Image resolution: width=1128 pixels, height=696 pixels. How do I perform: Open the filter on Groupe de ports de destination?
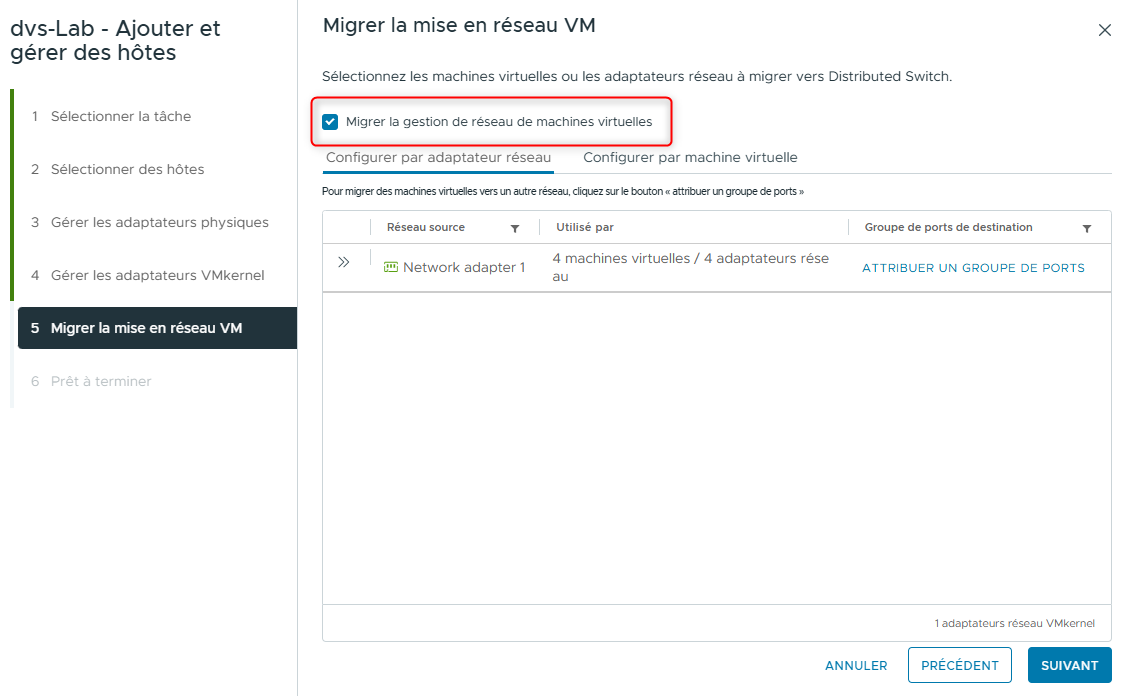pos(1087,227)
